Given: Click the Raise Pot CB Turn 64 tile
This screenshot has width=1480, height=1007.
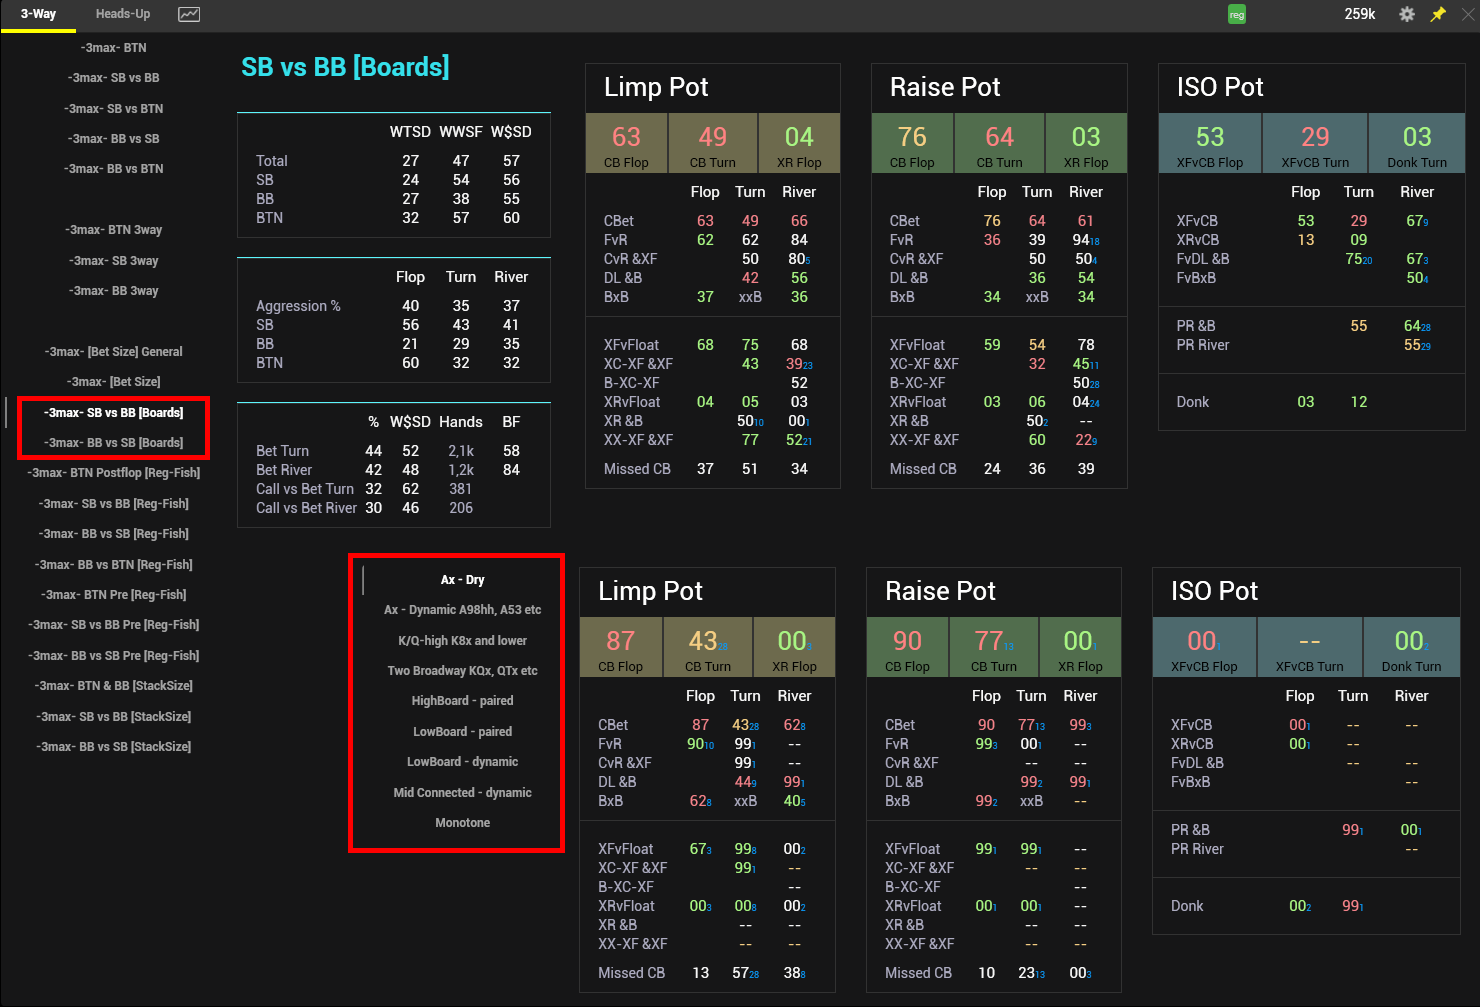Looking at the screenshot, I should pyautogui.click(x=999, y=143).
